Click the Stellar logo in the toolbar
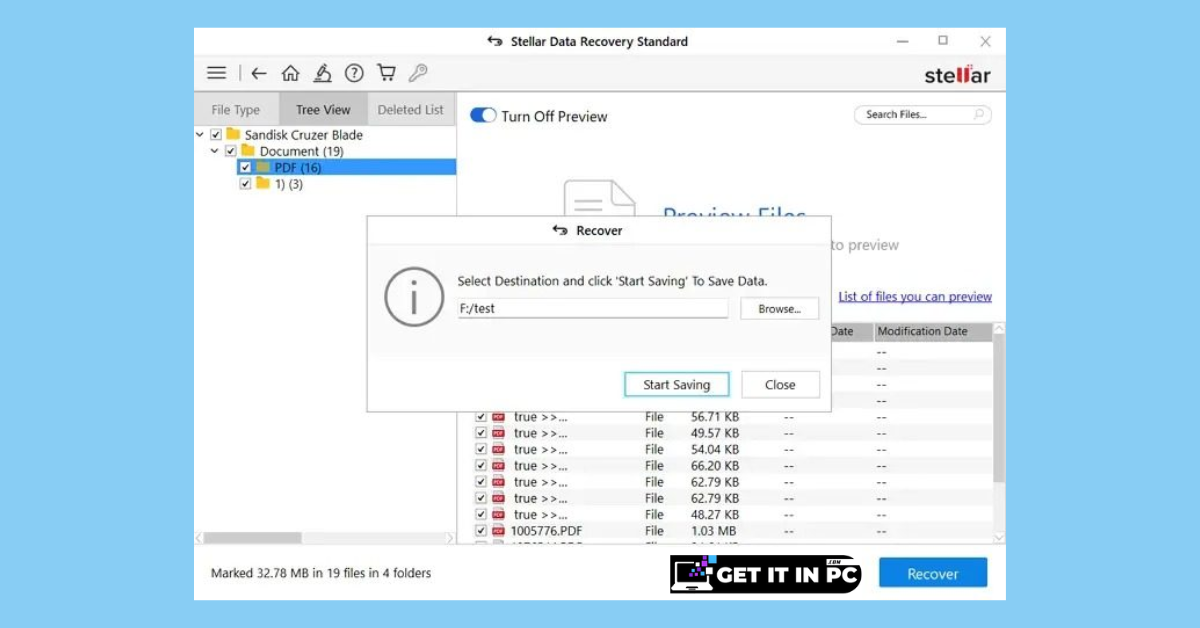This screenshot has height=628, width=1200. point(957,75)
